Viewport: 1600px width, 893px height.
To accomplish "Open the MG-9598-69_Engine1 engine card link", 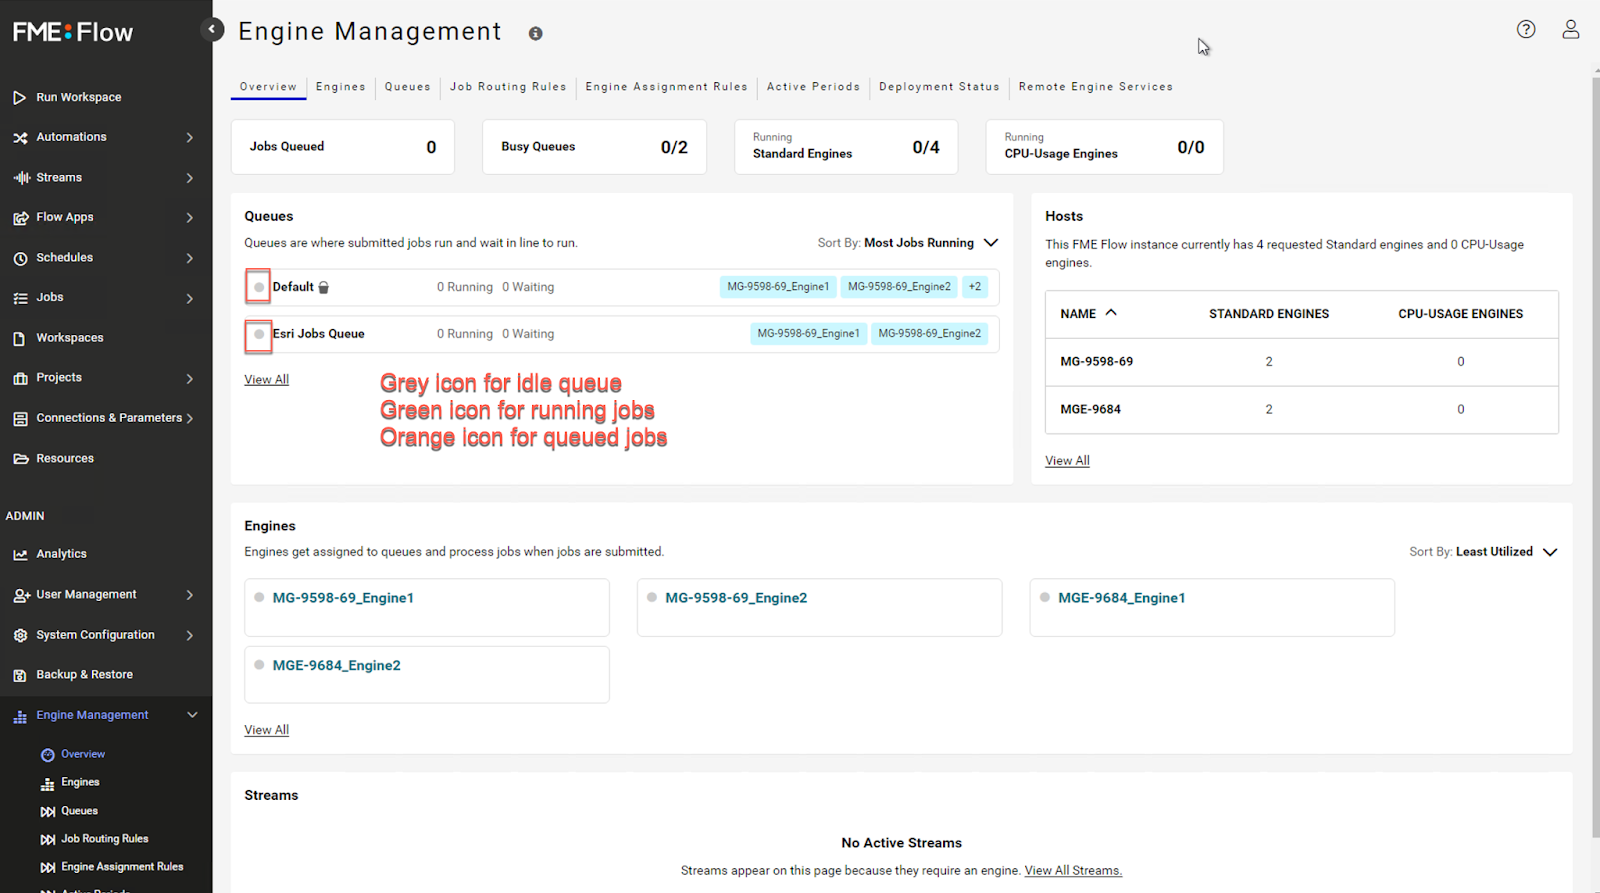I will 343,598.
